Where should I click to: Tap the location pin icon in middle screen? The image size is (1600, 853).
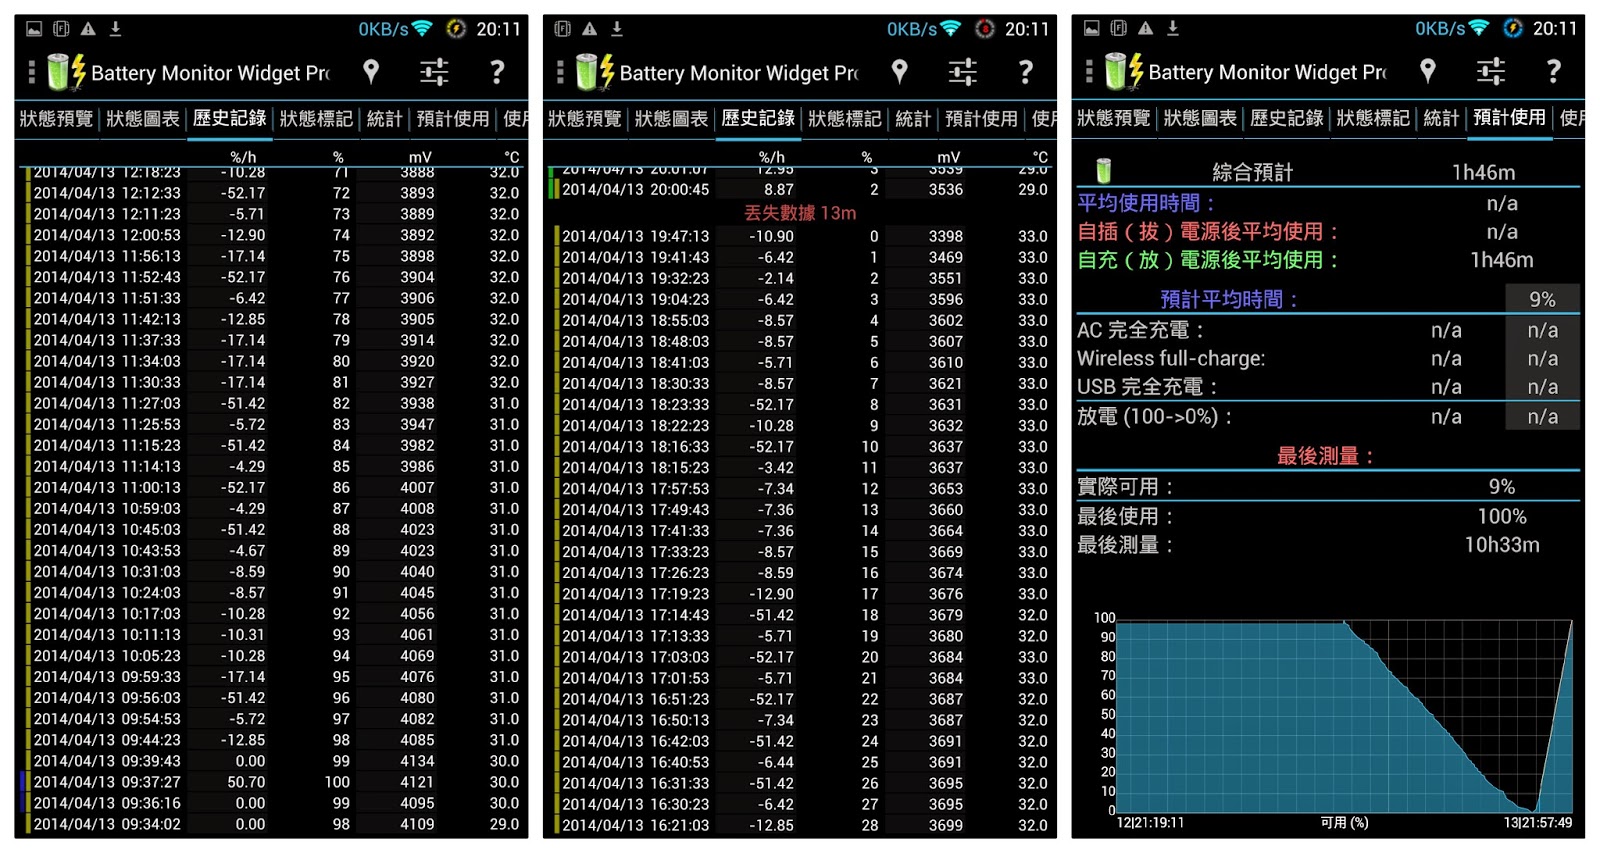click(x=900, y=71)
